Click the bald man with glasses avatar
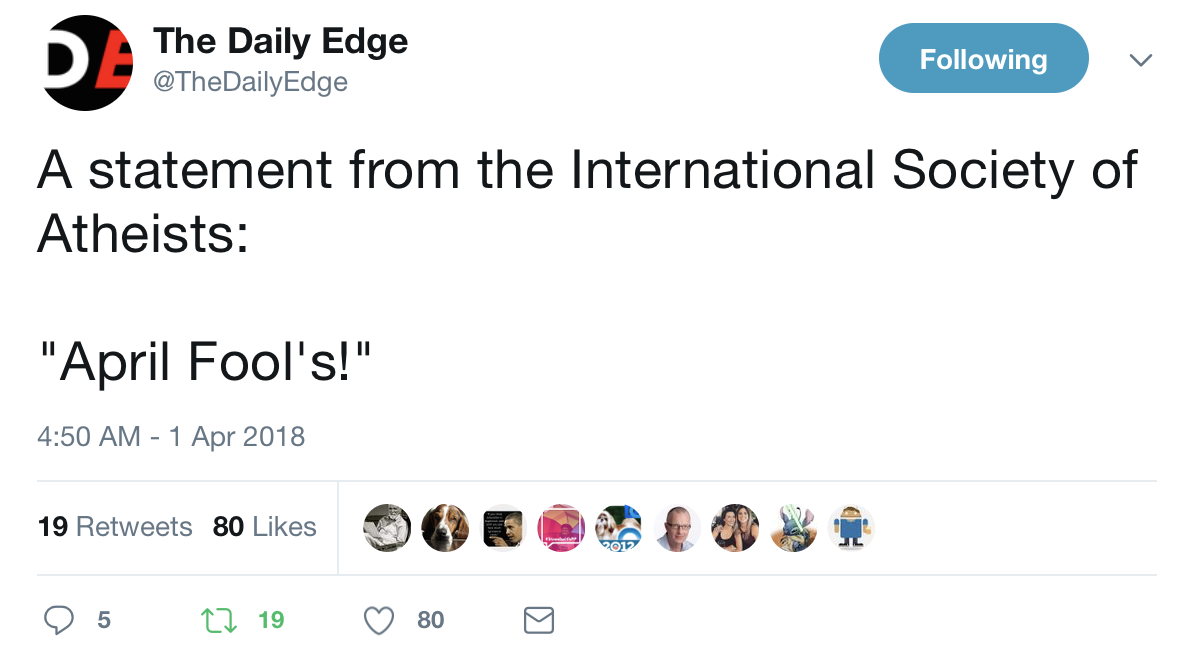This screenshot has height=670, width=1202. 677,527
